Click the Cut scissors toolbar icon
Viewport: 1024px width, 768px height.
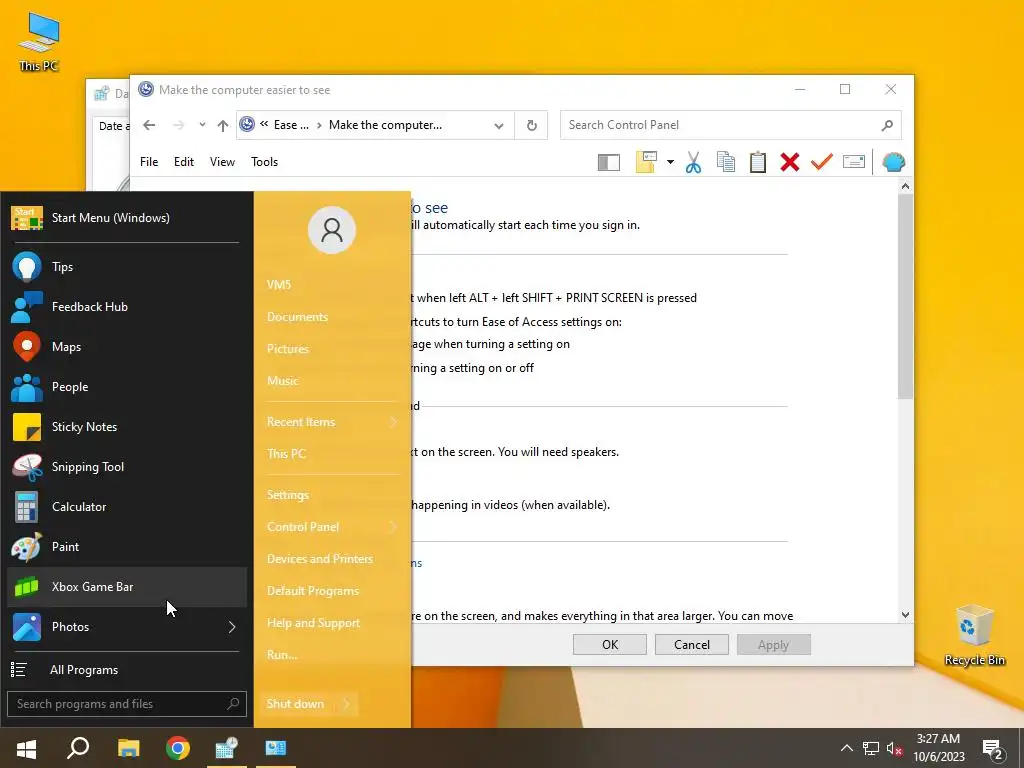coord(694,162)
